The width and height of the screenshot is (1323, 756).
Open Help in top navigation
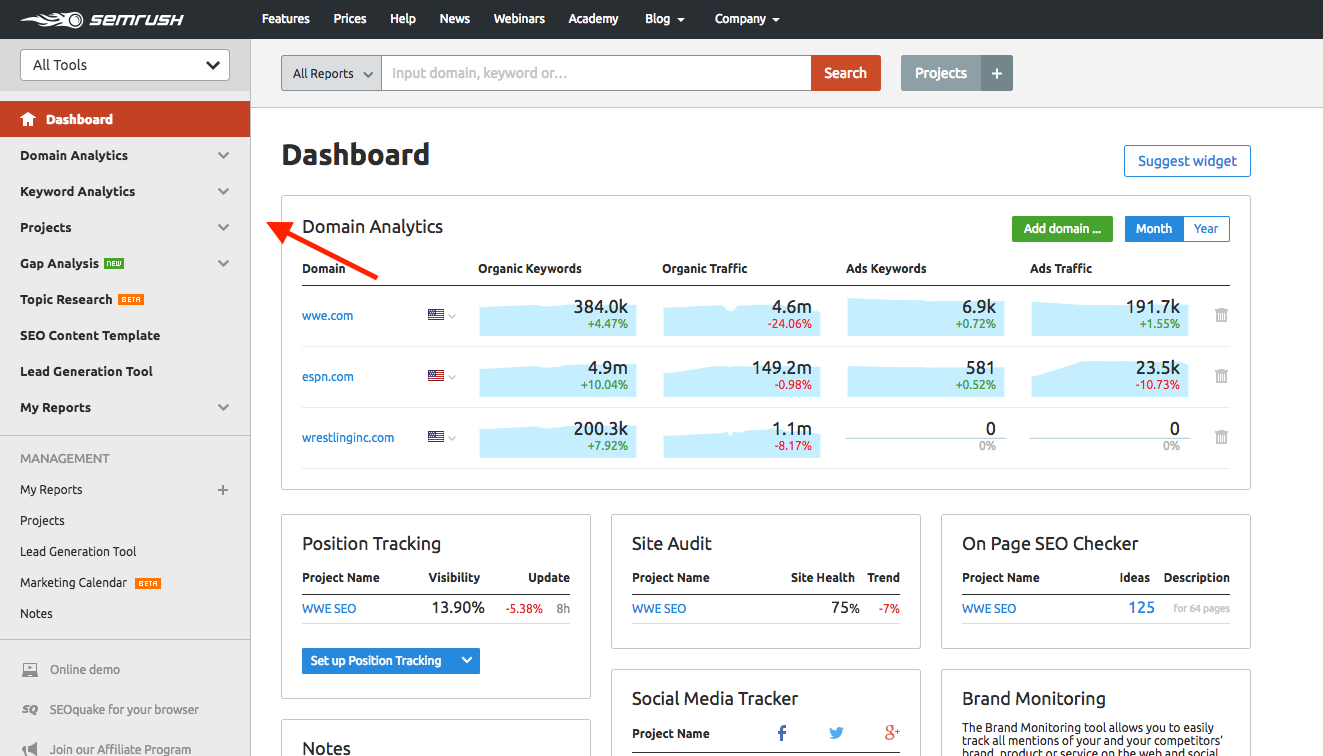tap(403, 19)
